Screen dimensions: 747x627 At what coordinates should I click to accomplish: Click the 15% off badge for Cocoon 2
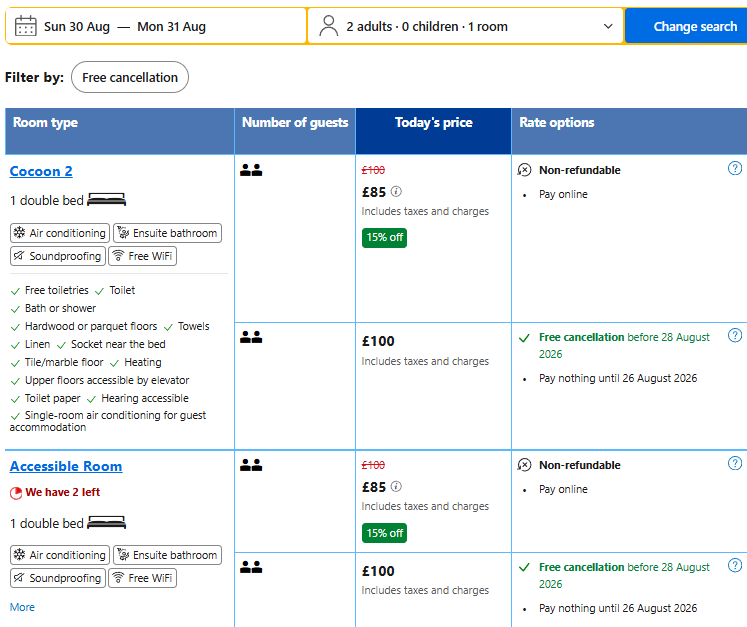click(x=384, y=238)
